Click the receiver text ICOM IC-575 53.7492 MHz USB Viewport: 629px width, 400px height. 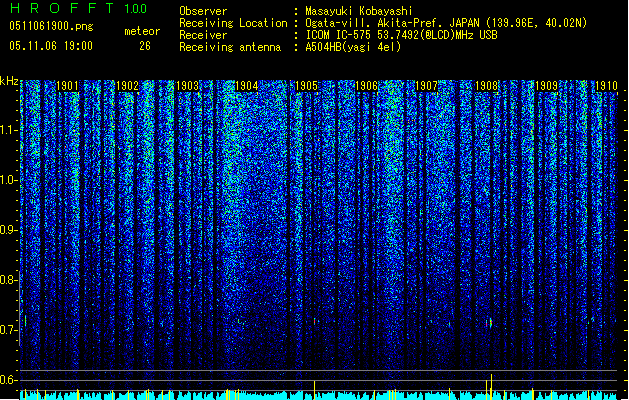click(402, 35)
